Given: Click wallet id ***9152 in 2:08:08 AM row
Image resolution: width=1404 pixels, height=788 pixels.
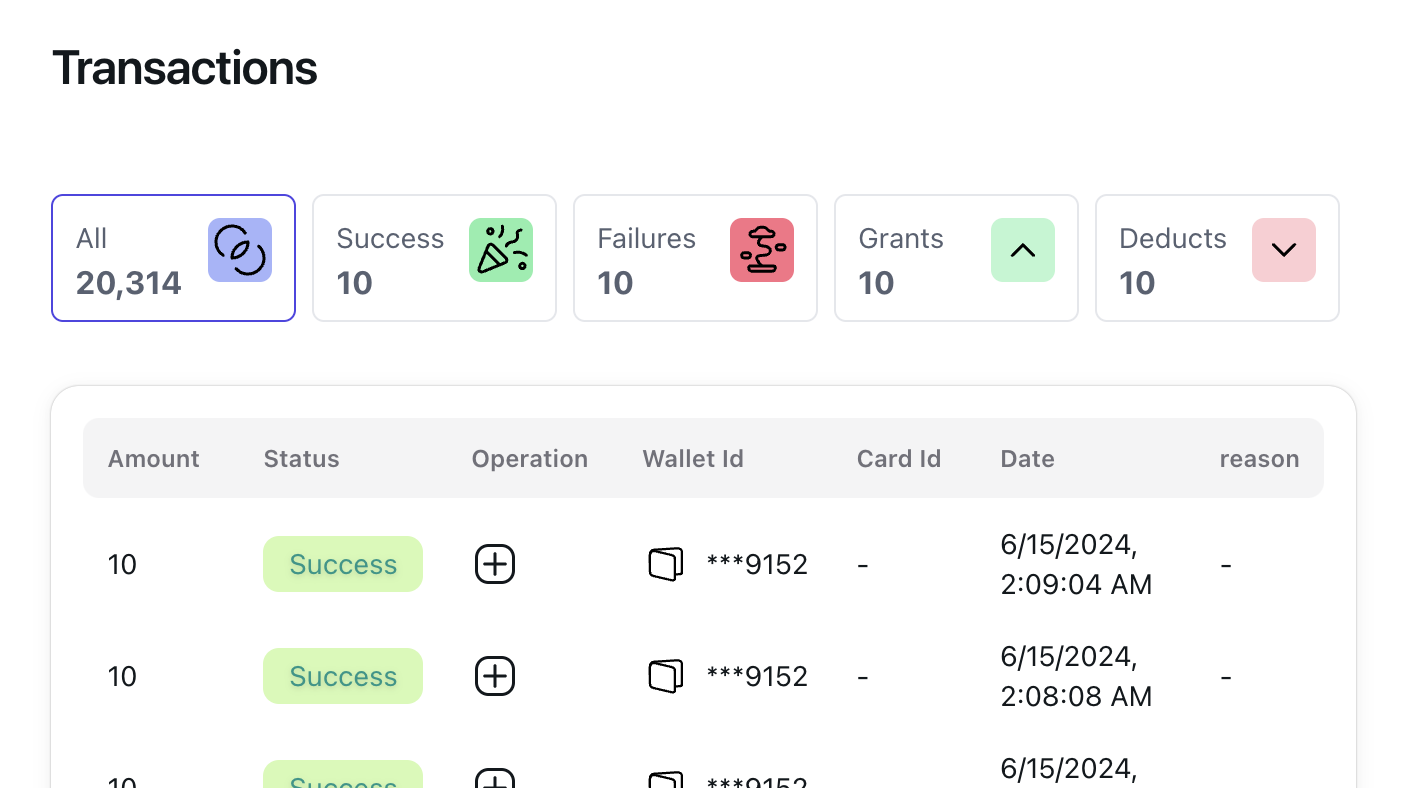Looking at the screenshot, I should click(x=757, y=677).
